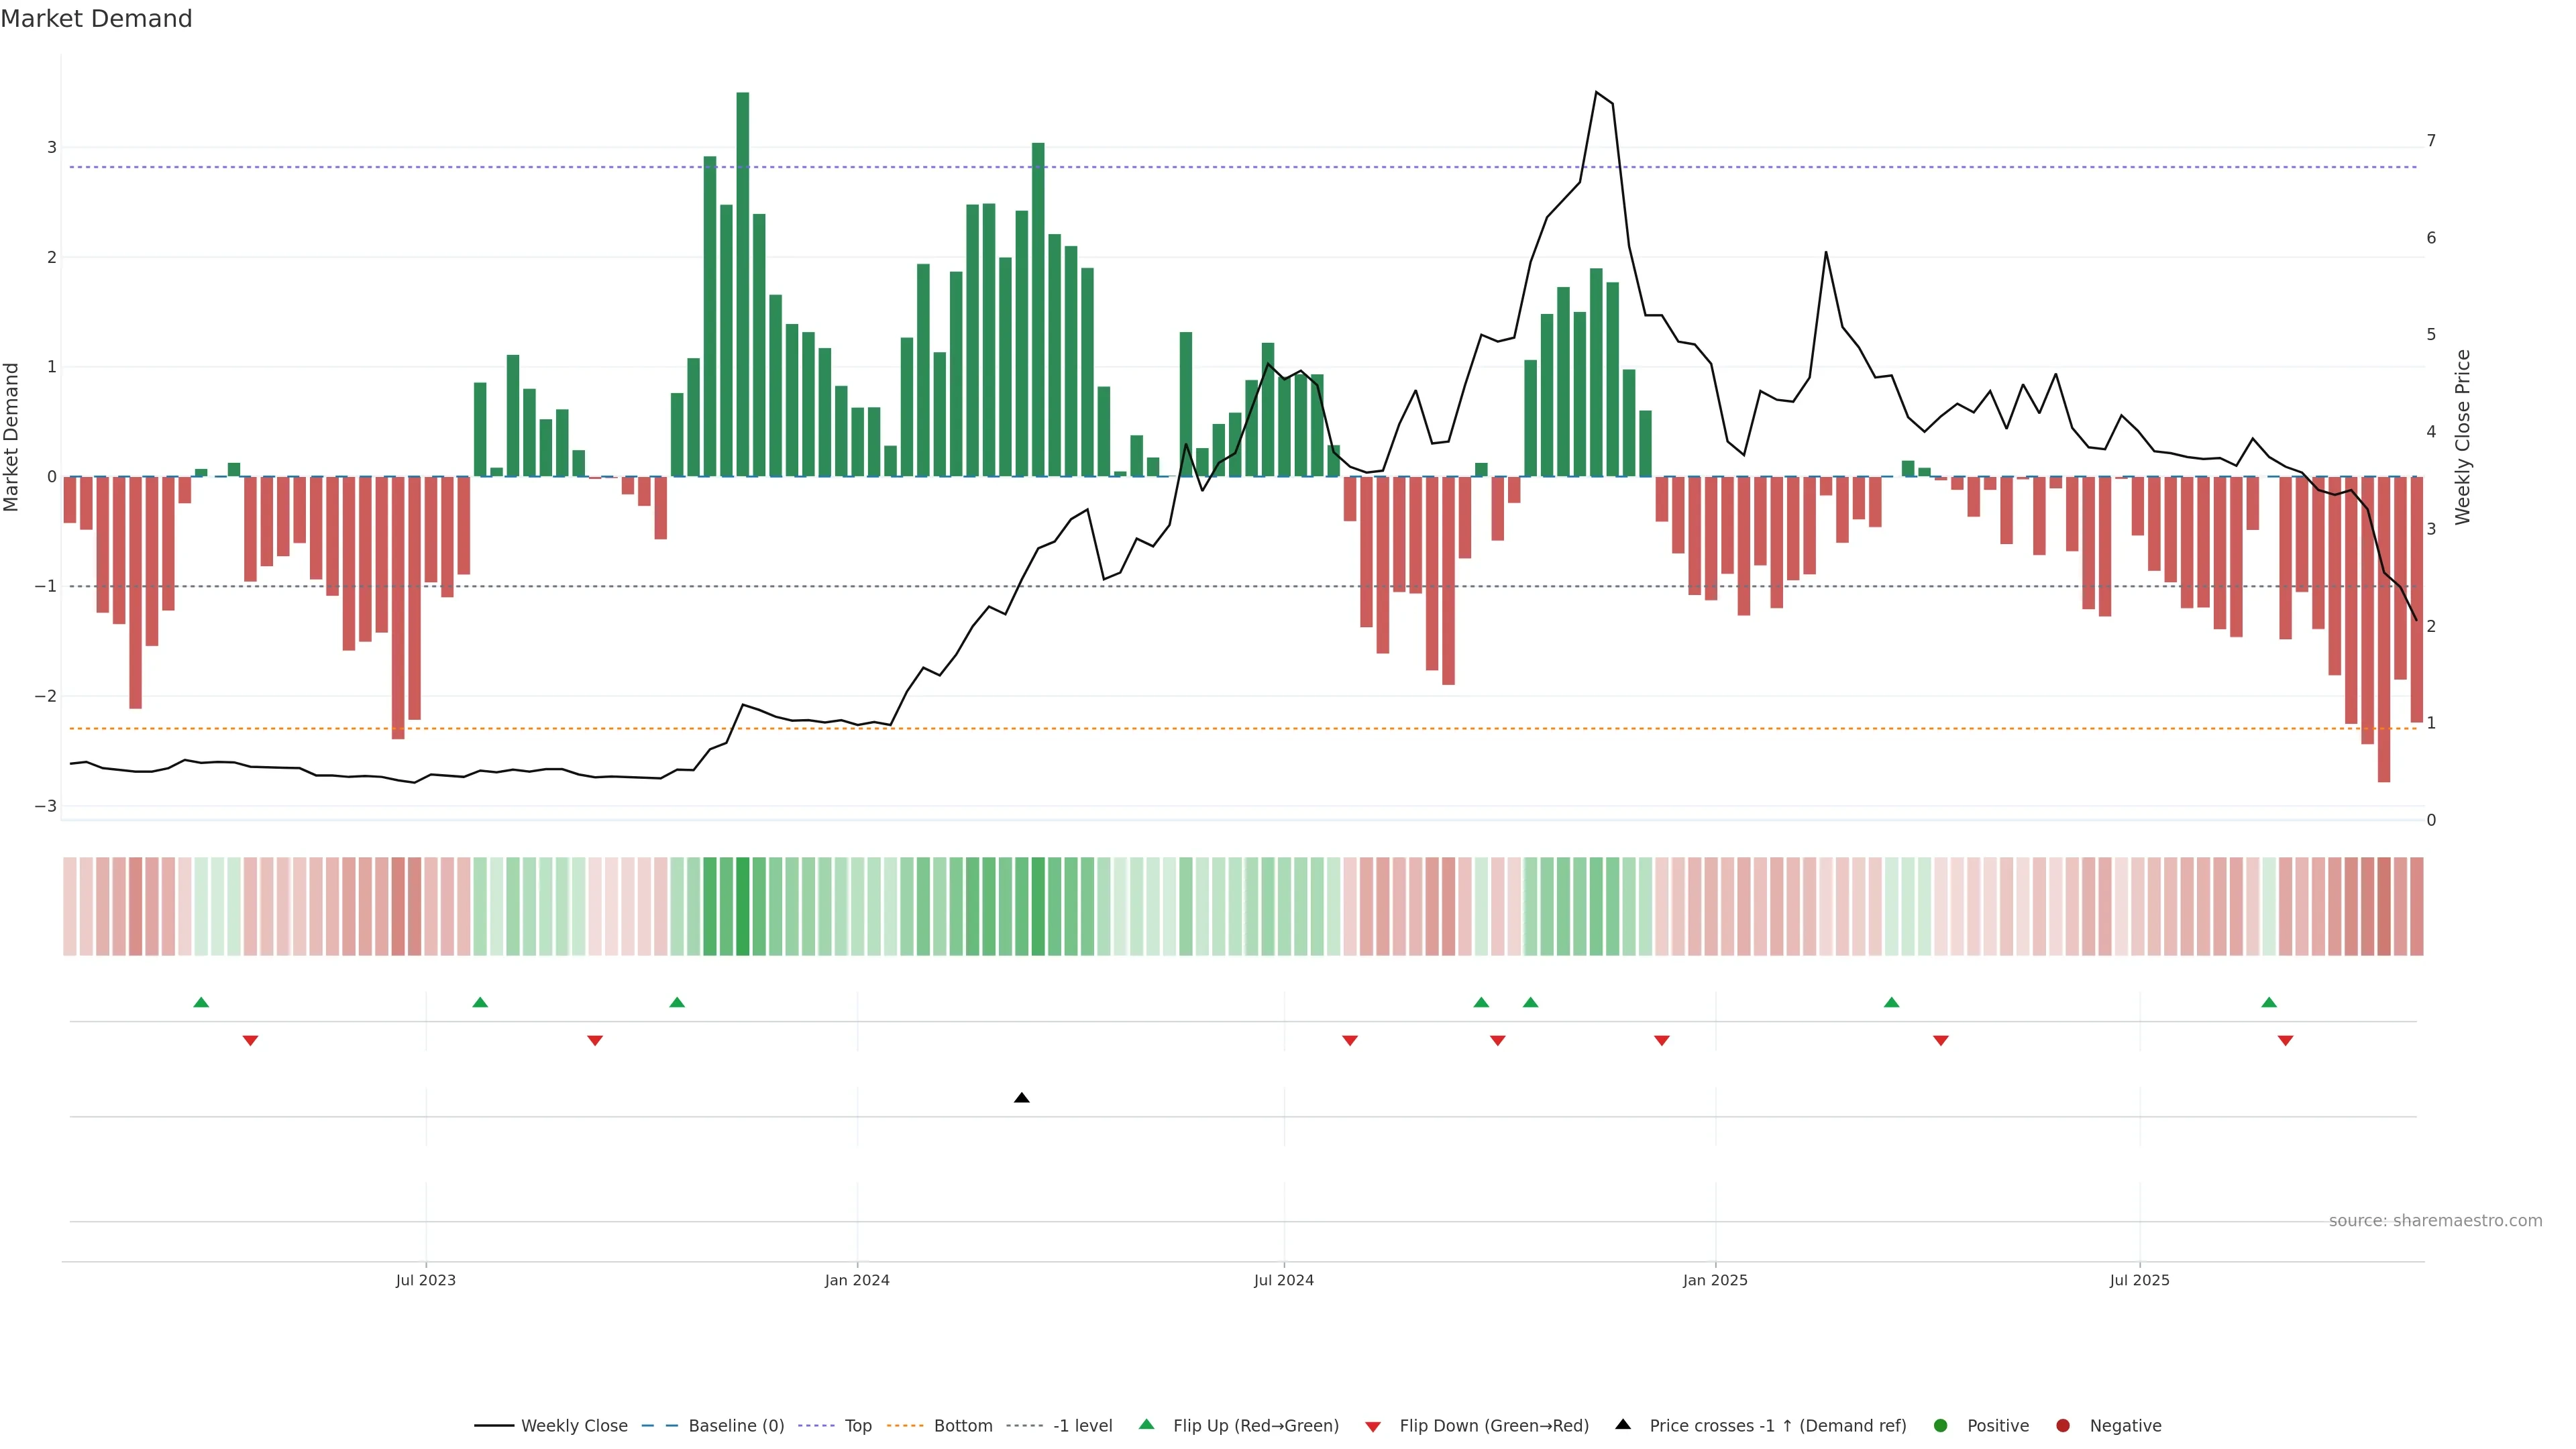Click the darkest green heatmap strip cell
This screenshot has height=1449, width=2576.
pyautogui.click(x=743, y=906)
